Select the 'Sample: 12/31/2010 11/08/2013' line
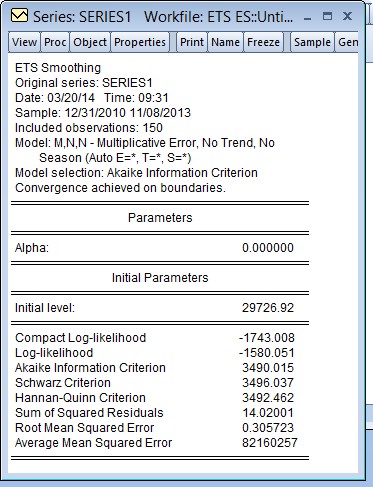Viewport: 373px width, 487px height. click(x=103, y=113)
